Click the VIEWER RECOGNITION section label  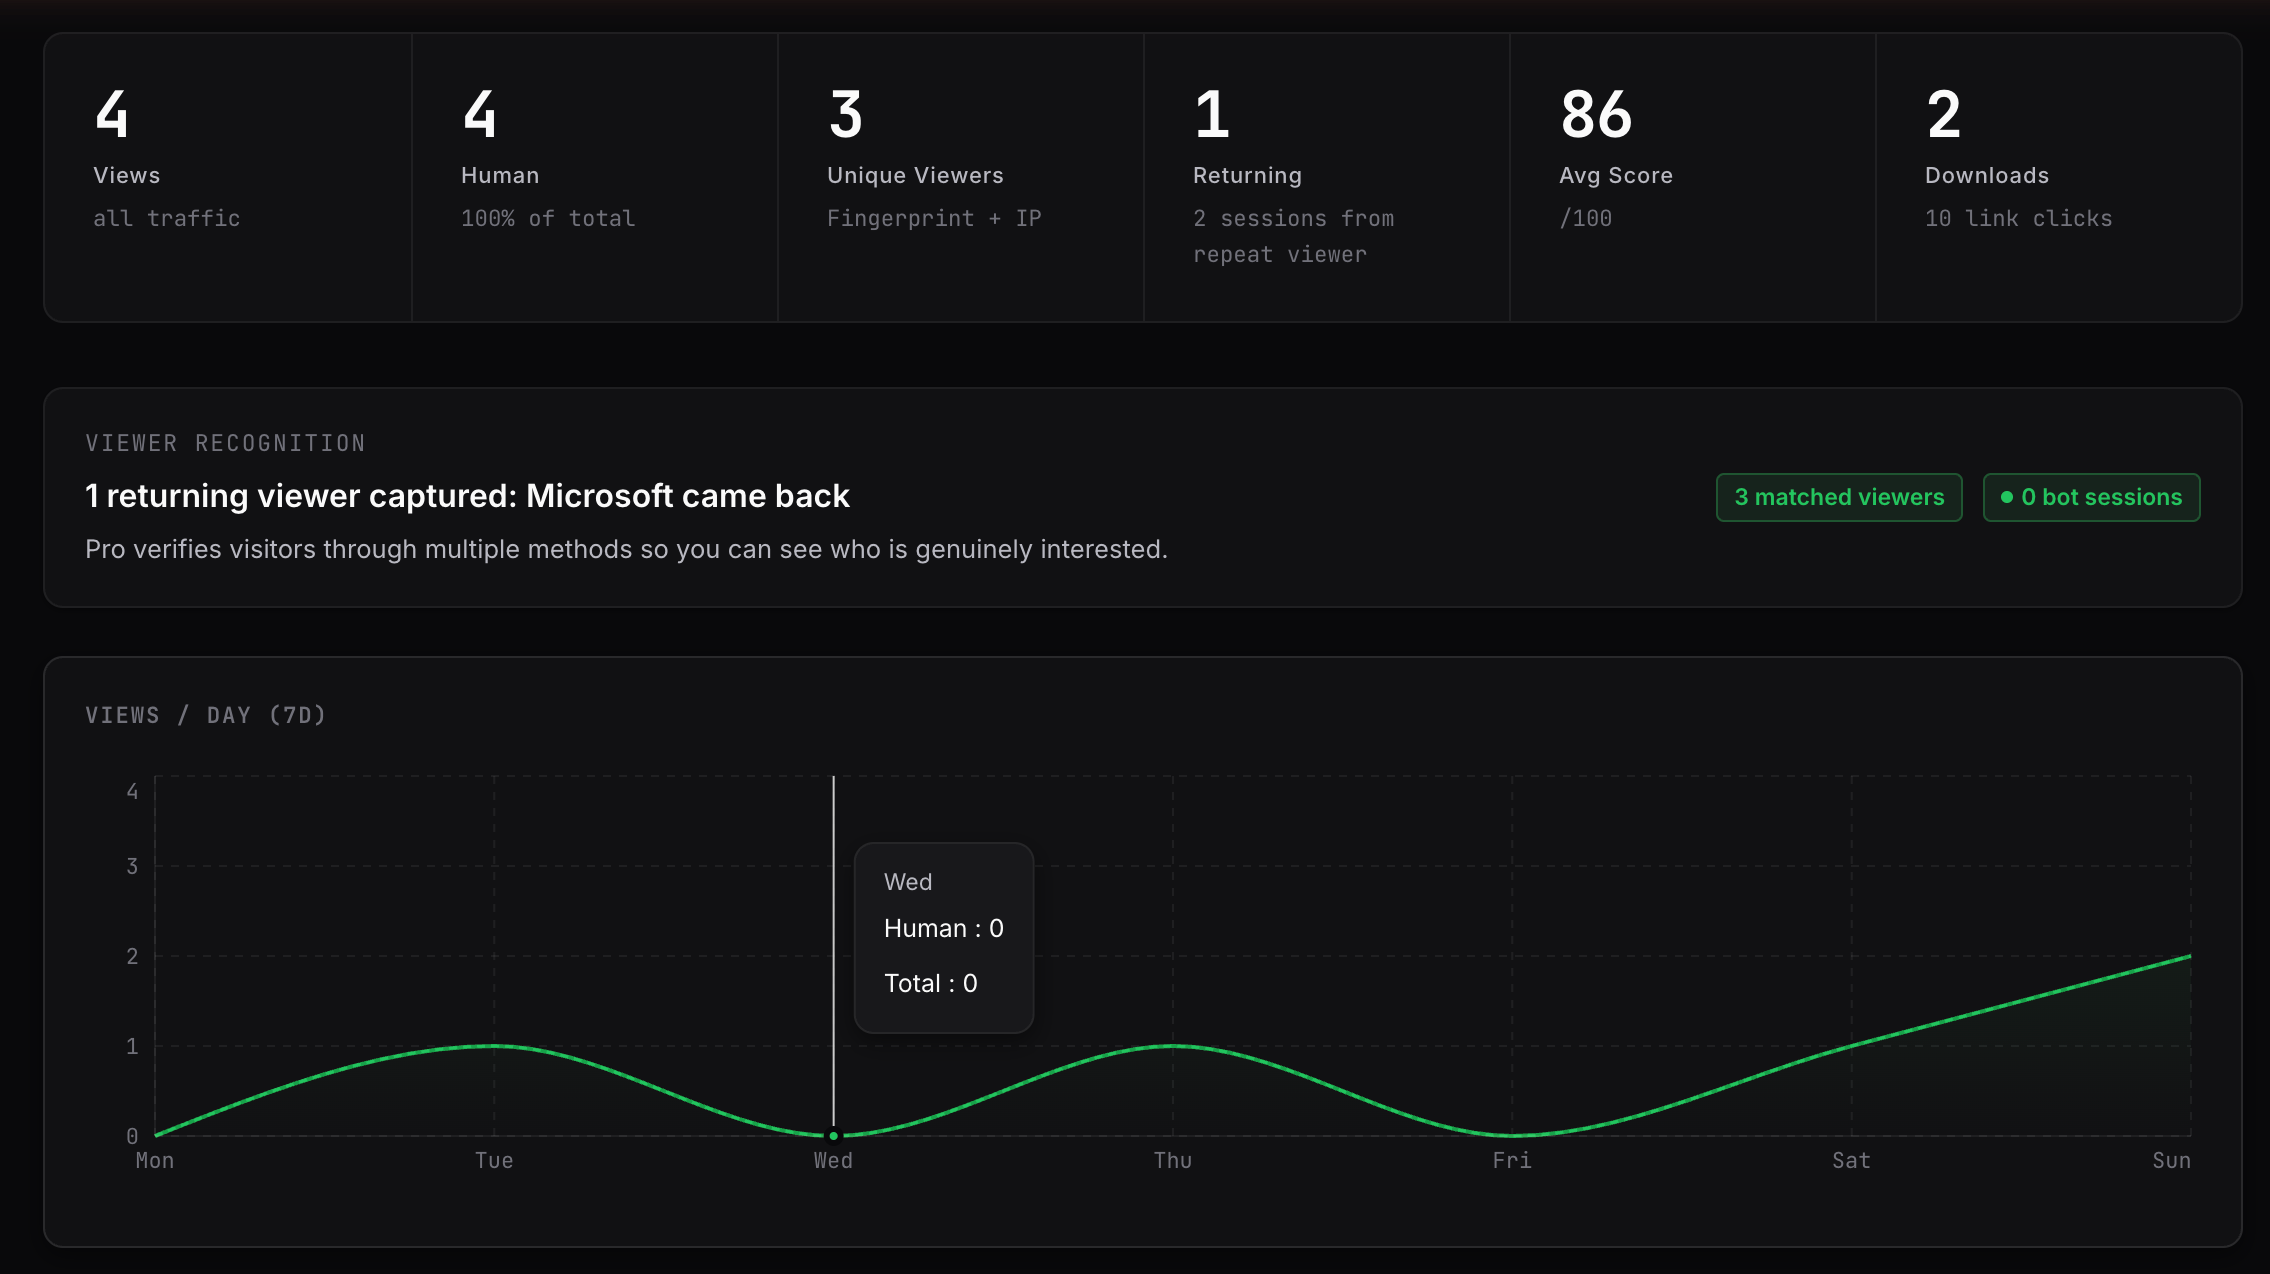pyautogui.click(x=225, y=443)
